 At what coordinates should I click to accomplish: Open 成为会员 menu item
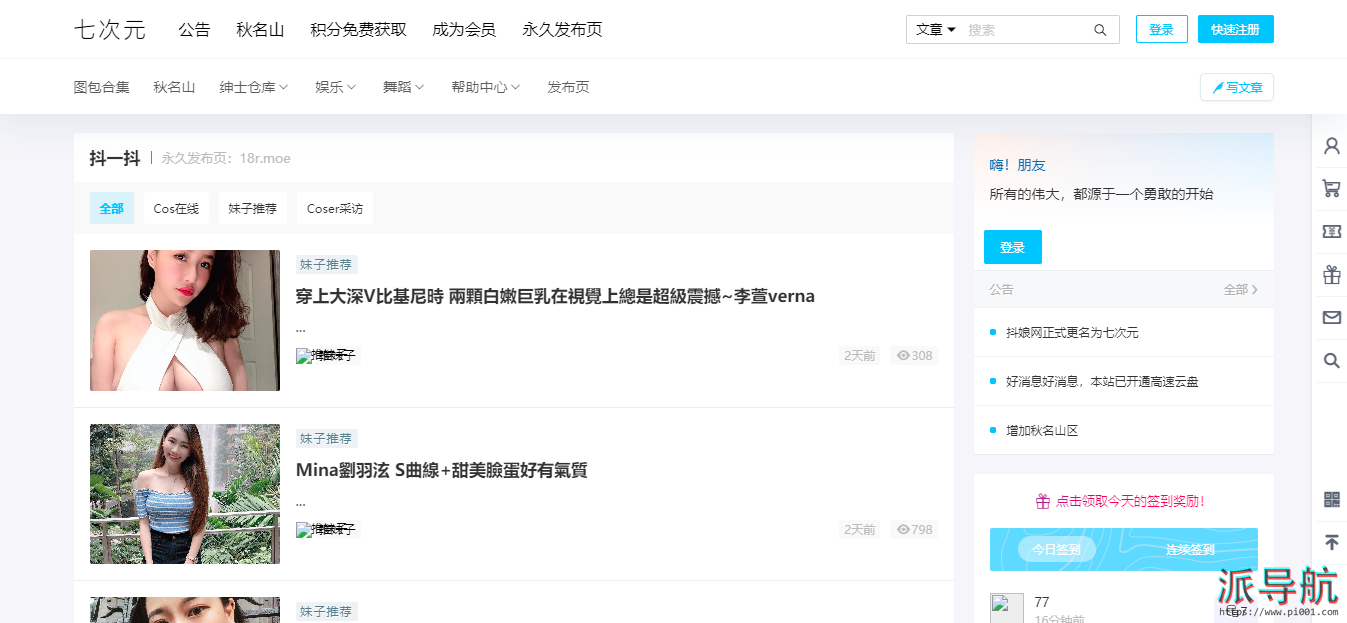[464, 30]
